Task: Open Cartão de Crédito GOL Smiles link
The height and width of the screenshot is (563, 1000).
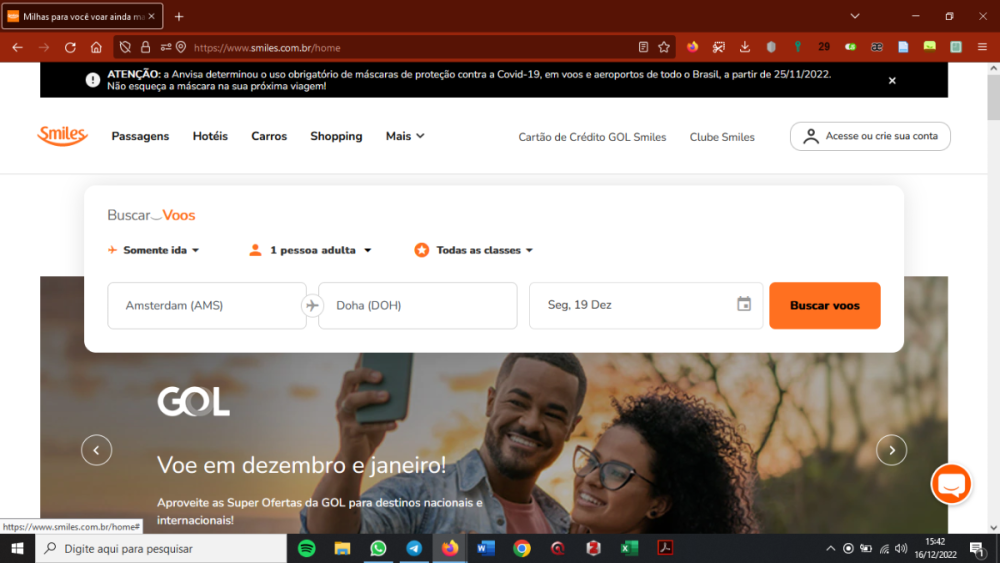Action: point(592,137)
